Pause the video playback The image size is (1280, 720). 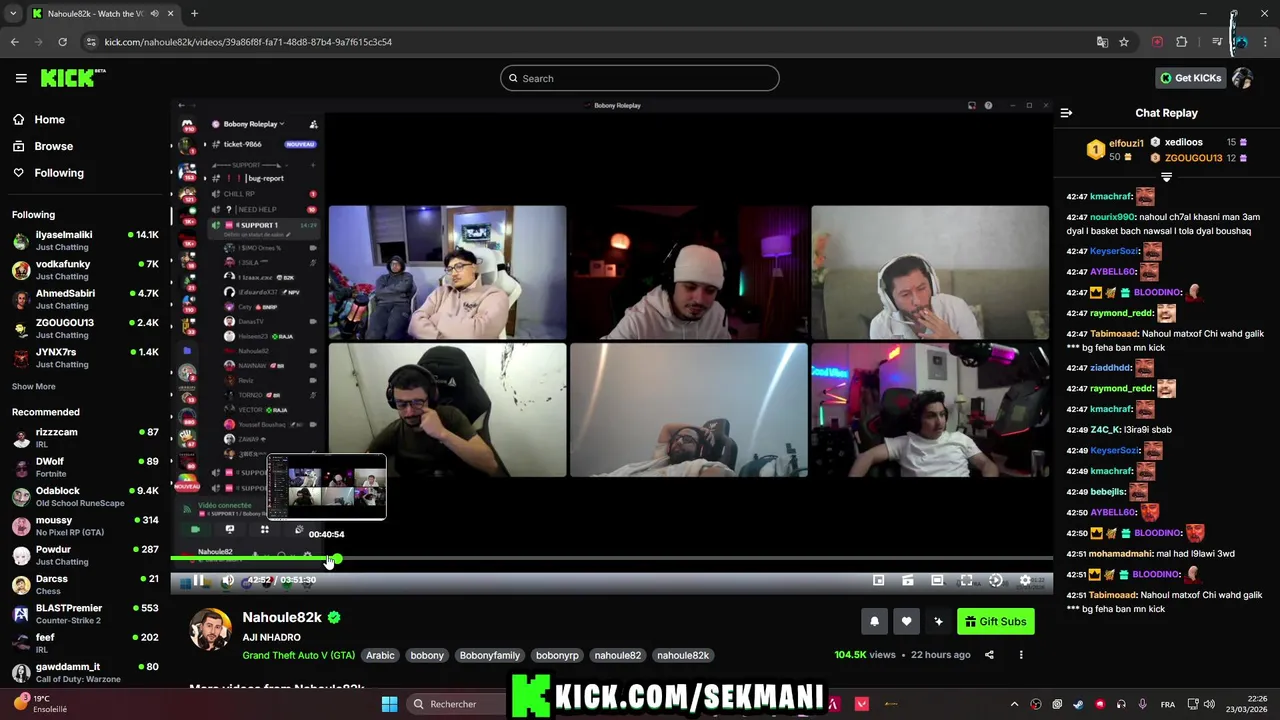tap(198, 580)
